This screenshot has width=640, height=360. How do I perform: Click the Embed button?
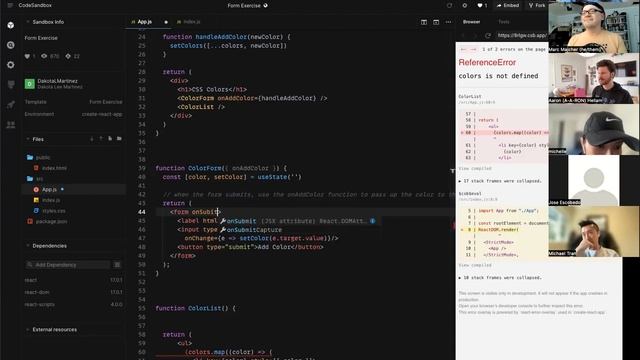click(x=508, y=5)
